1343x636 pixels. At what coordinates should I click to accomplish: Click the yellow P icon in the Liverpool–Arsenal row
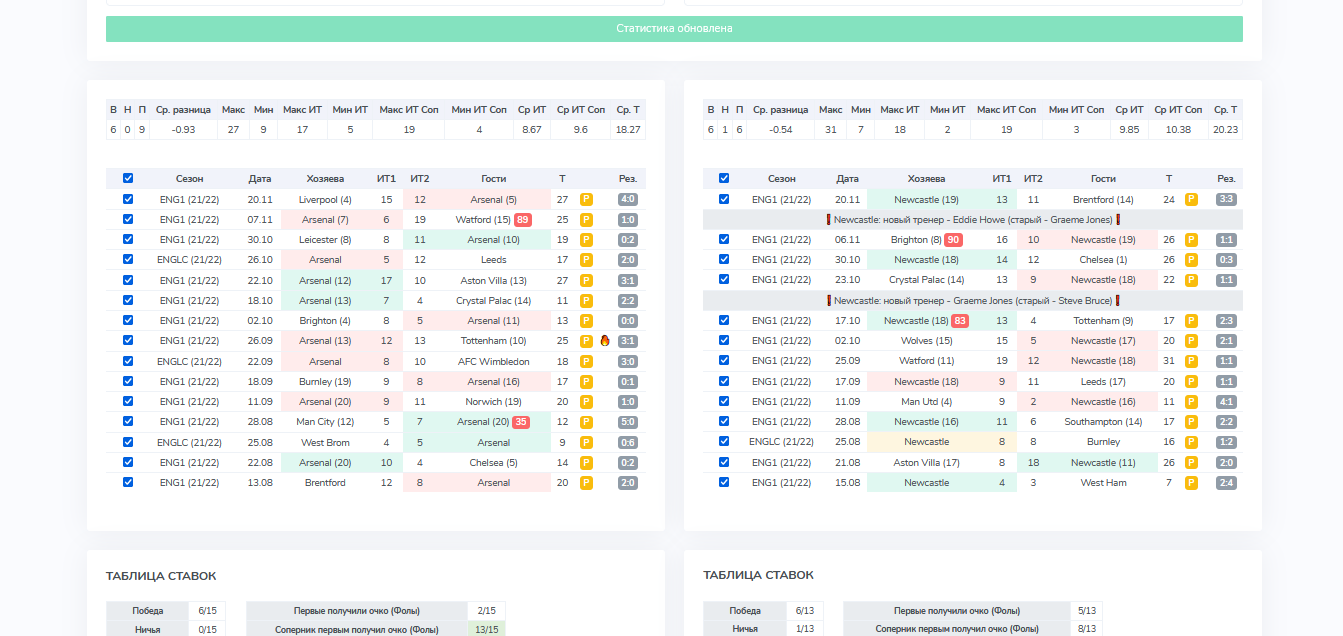coord(587,199)
